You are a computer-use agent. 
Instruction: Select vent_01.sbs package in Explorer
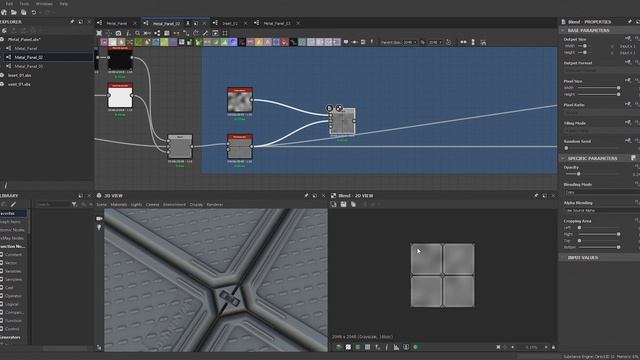(19, 84)
